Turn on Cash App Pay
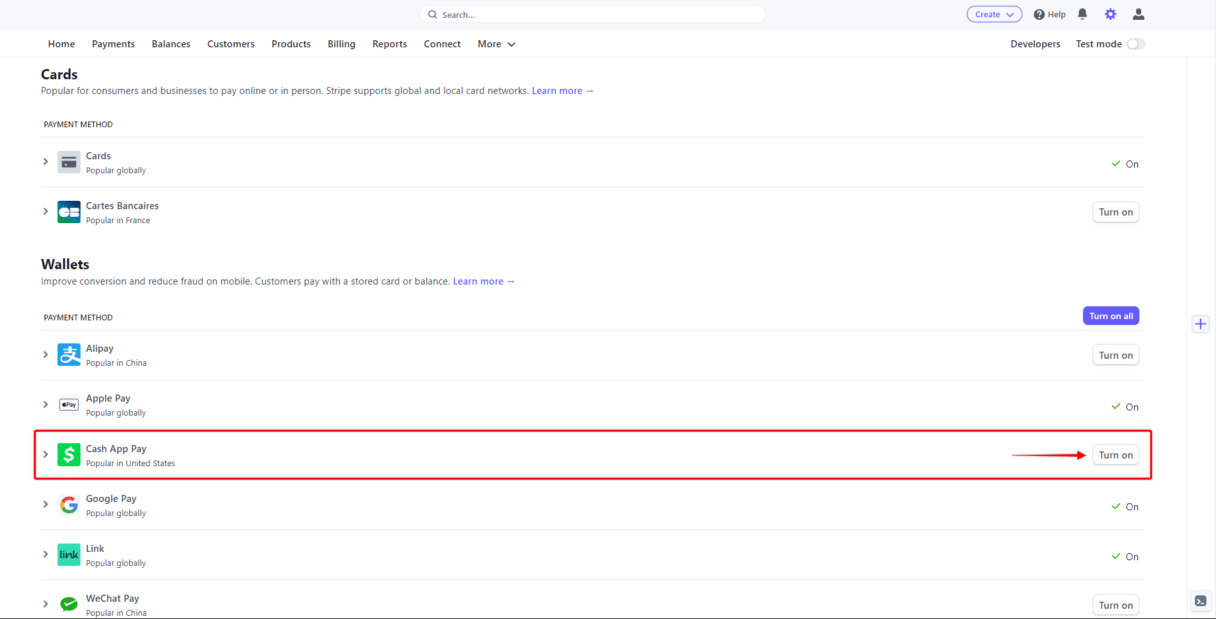Screen dimensions: 1216x619 [x=1116, y=455]
